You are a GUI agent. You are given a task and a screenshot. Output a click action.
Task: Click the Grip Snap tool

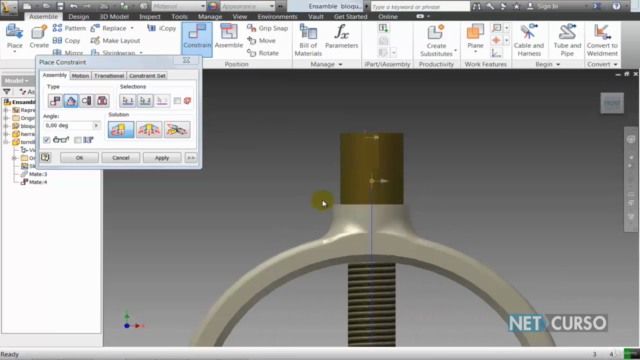[x=267, y=28]
